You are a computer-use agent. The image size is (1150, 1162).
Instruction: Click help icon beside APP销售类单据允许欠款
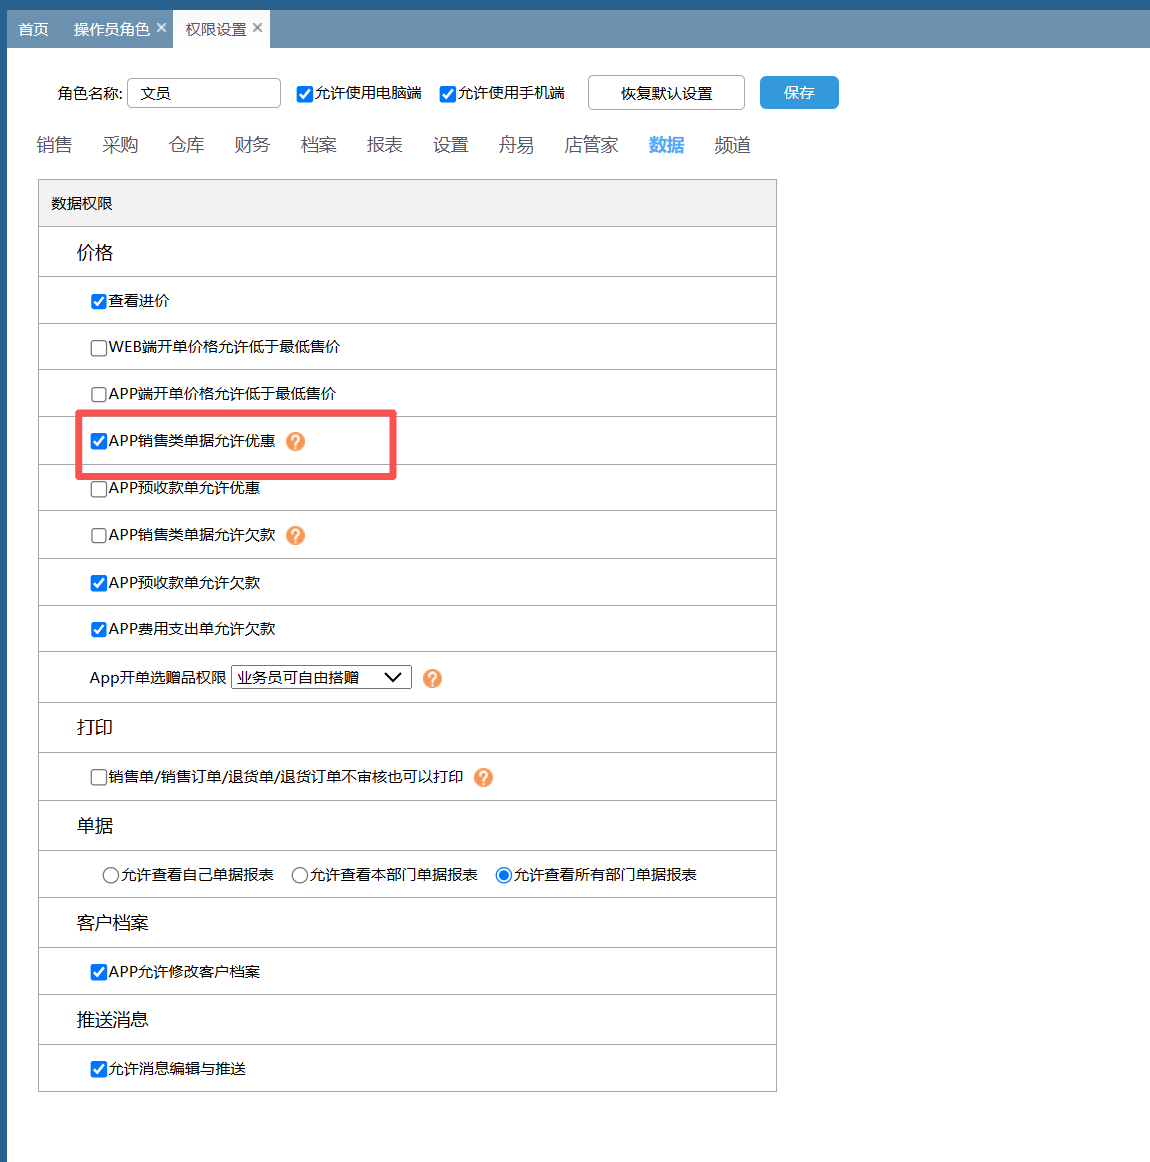[295, 535]
